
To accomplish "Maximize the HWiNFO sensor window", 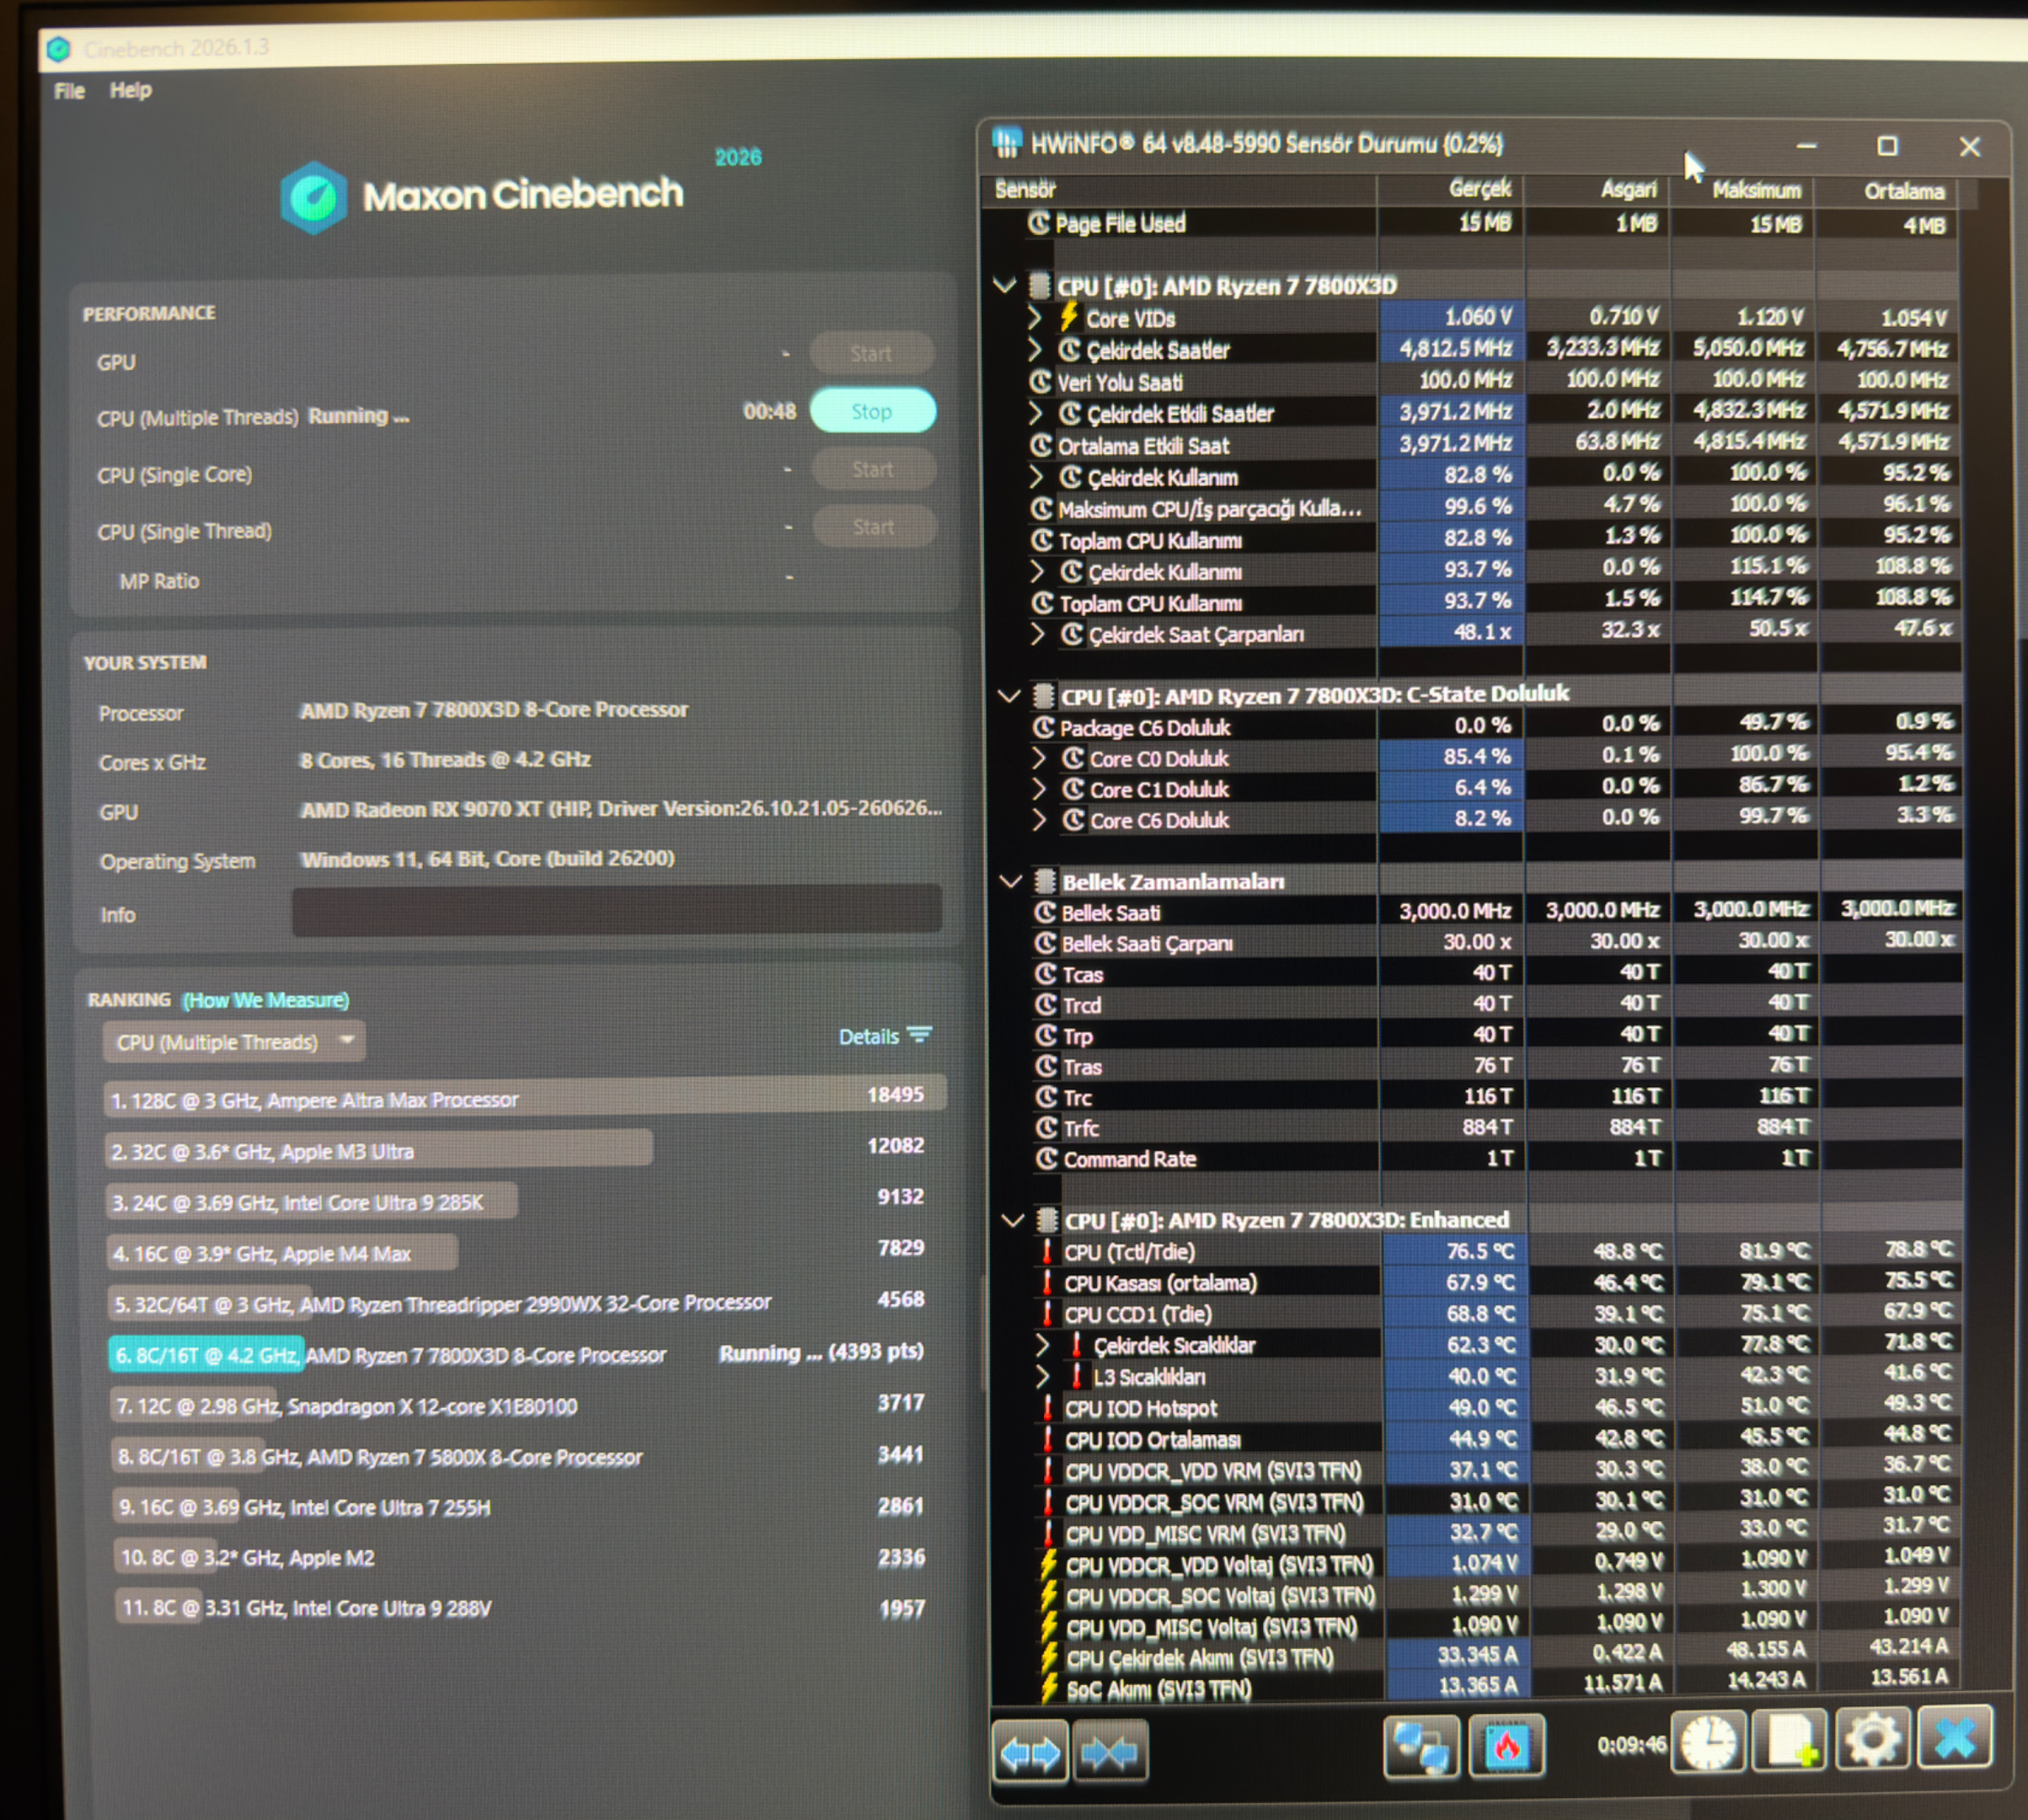I will point(1887,146).
